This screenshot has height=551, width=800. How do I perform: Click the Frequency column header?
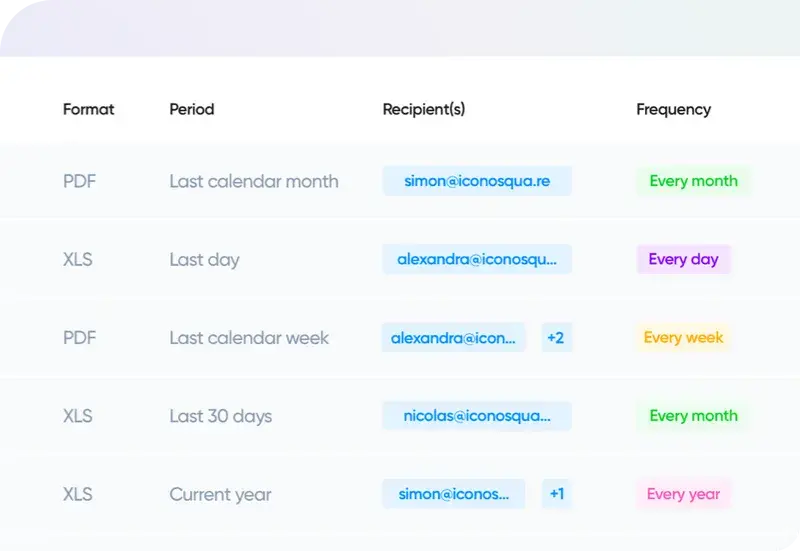(x=673, y=109)
